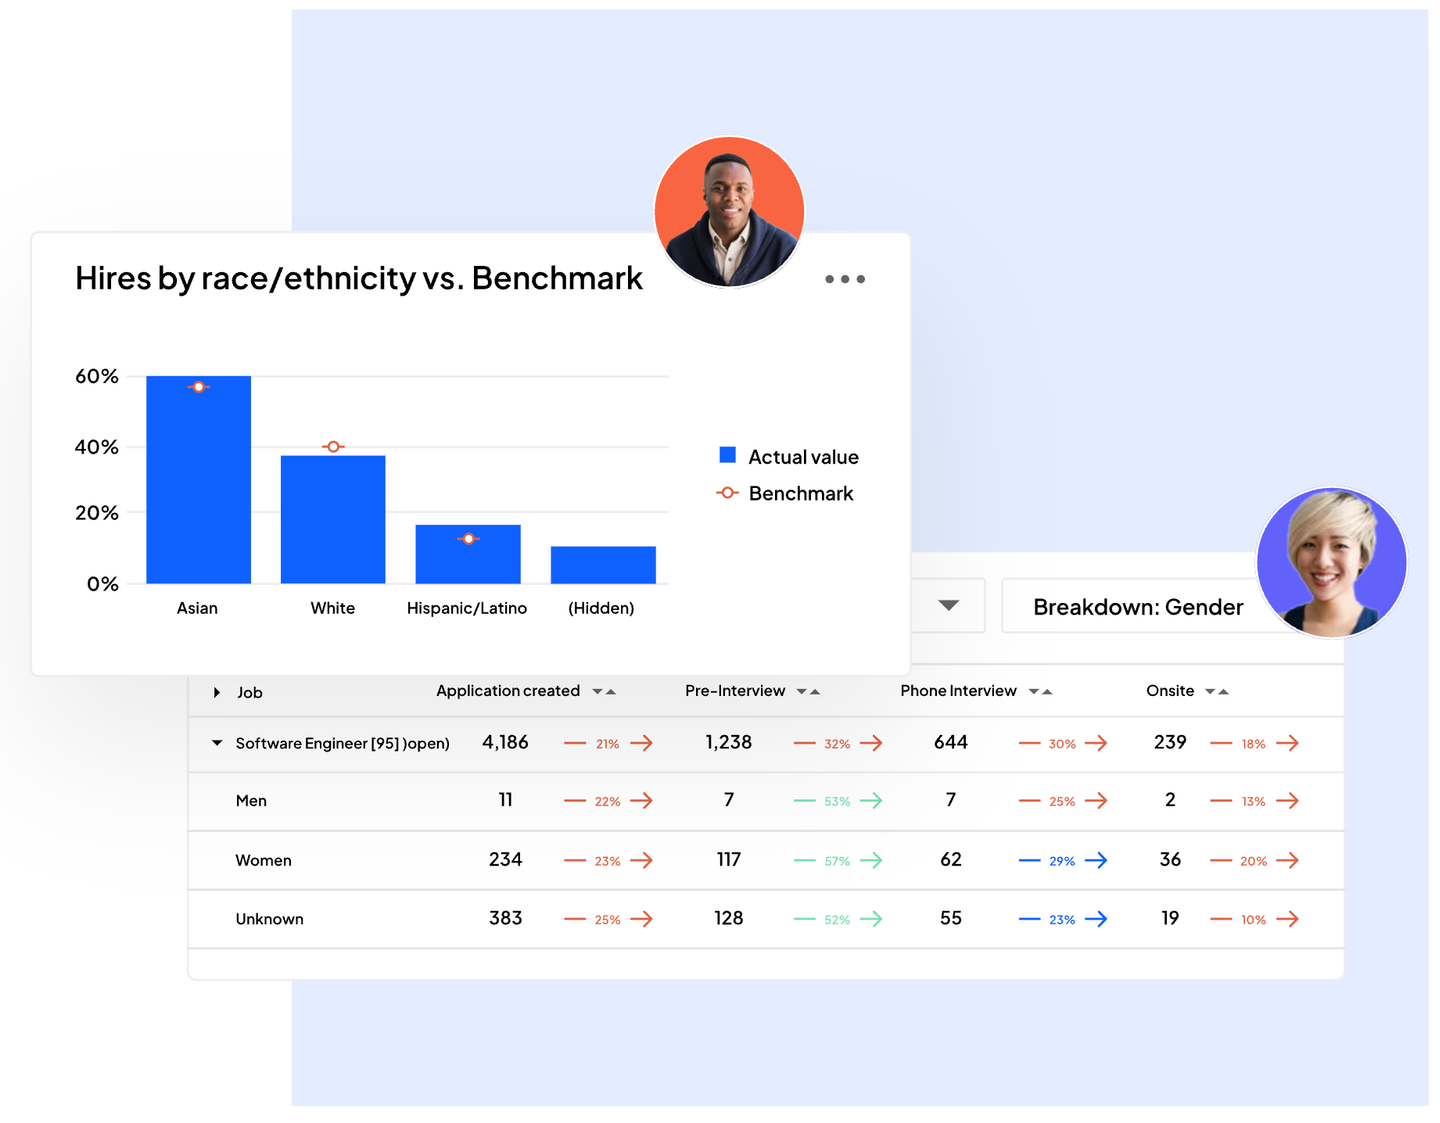
Task: Click the Application created column header
Action: (x=508, y=691)
